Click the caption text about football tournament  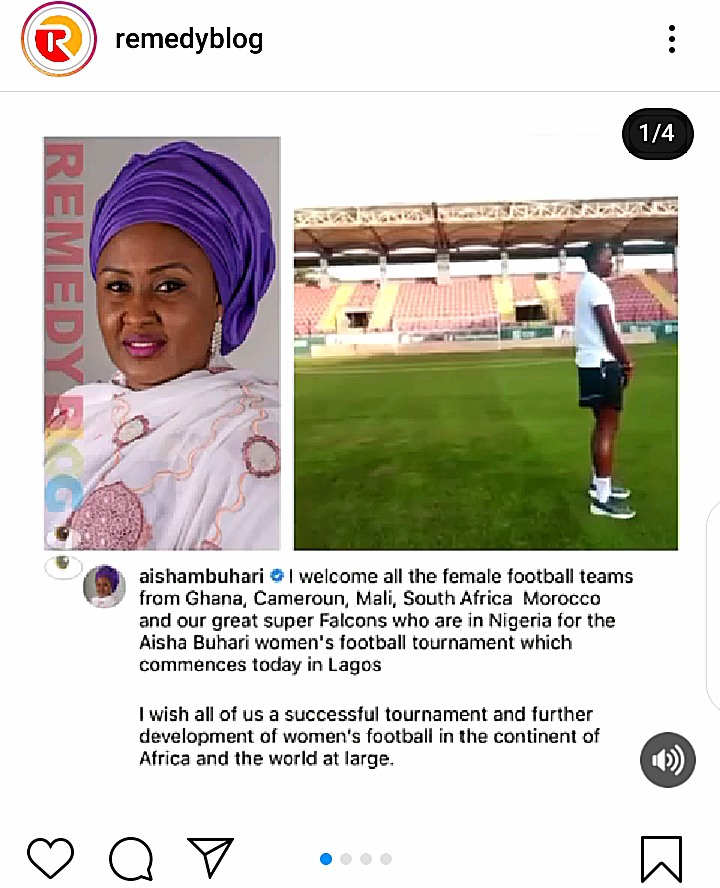coord(386,620)
